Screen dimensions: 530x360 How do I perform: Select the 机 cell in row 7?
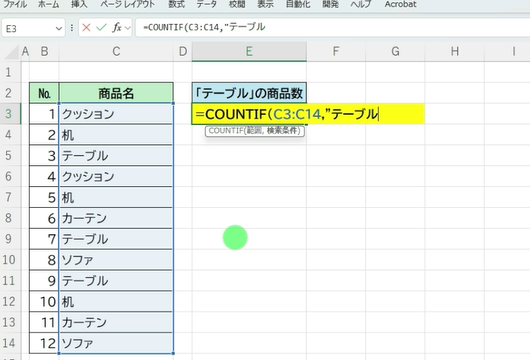coord(116,197)
